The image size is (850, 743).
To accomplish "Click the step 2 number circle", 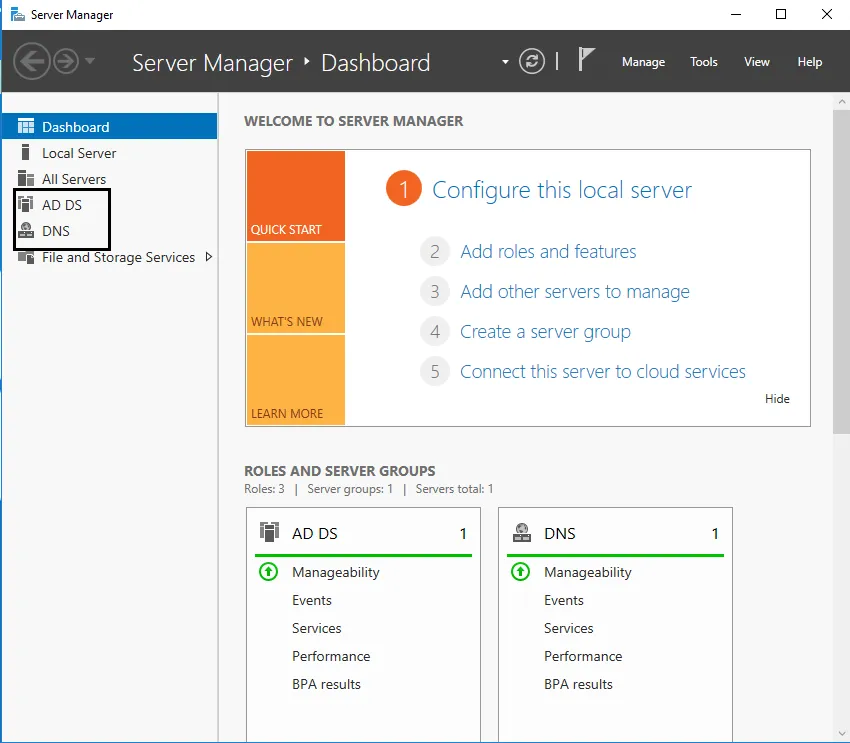I will 435,251.
